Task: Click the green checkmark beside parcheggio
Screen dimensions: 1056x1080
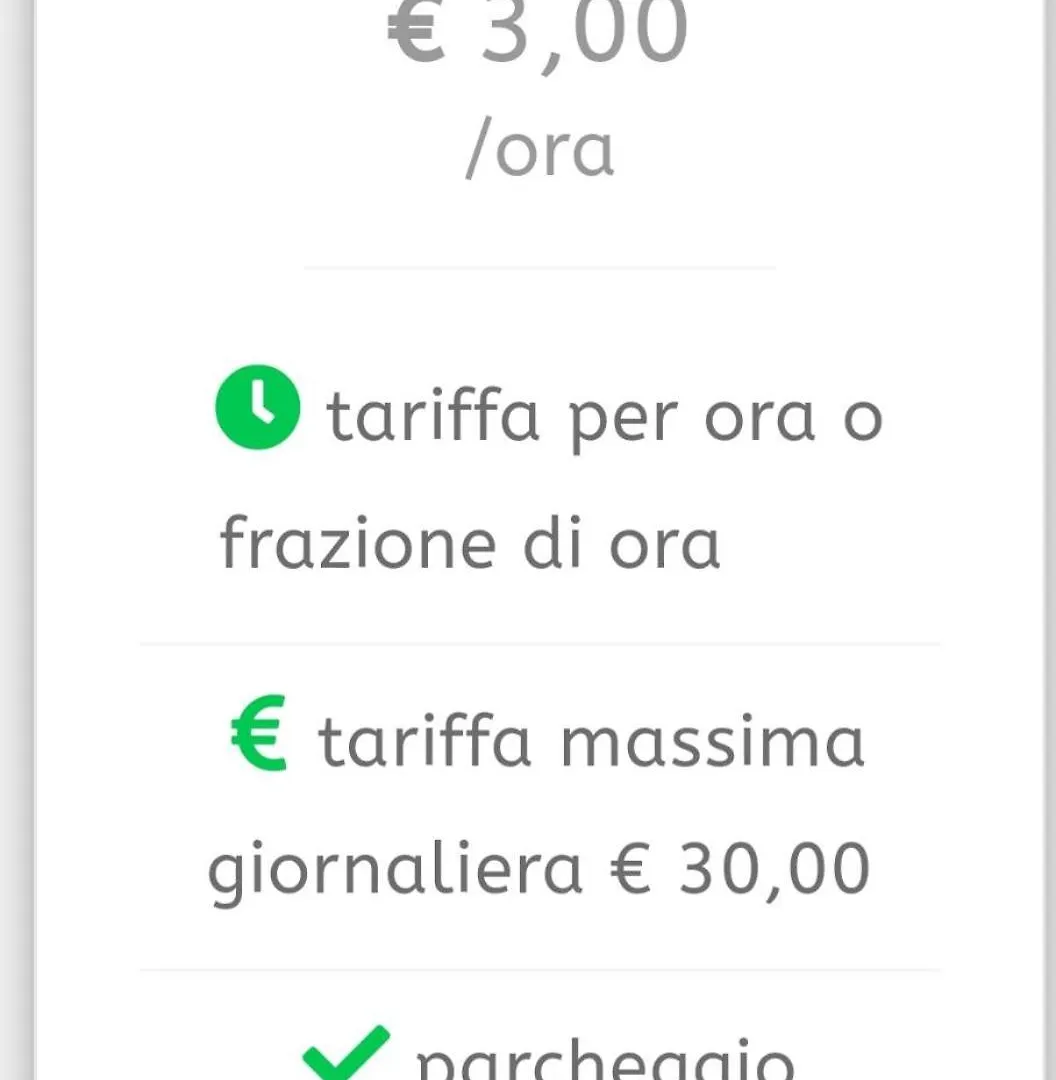Action: pos(346,1054)
